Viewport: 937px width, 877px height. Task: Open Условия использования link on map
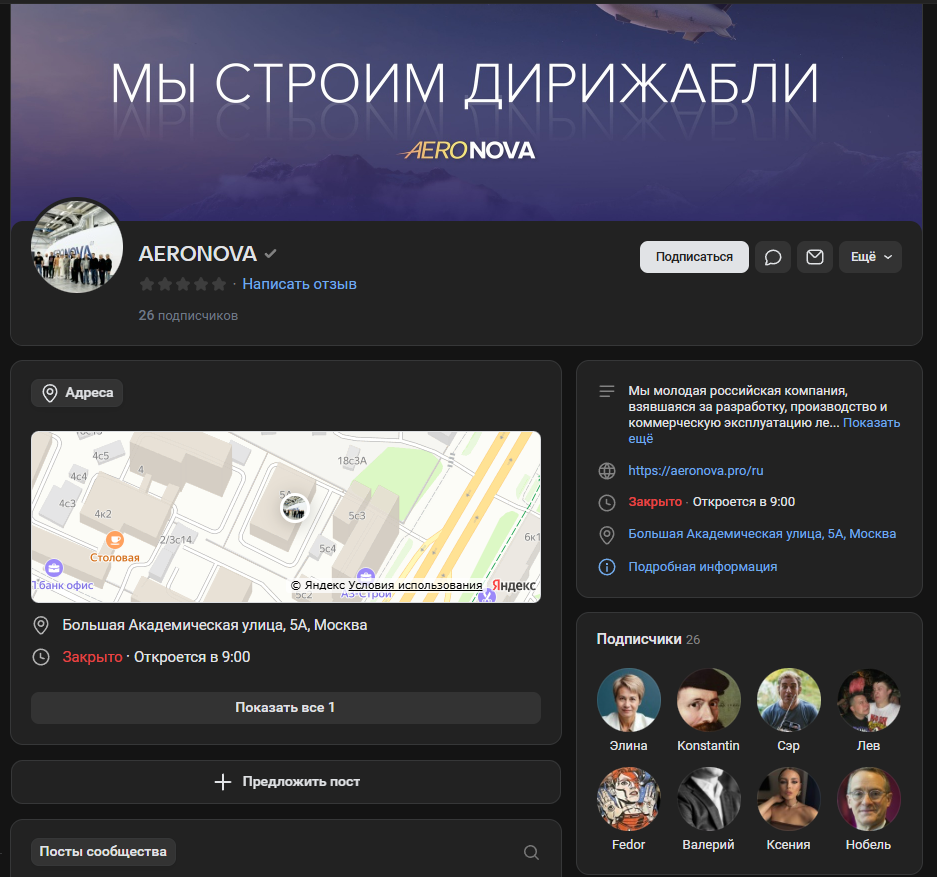pos(415,585)
